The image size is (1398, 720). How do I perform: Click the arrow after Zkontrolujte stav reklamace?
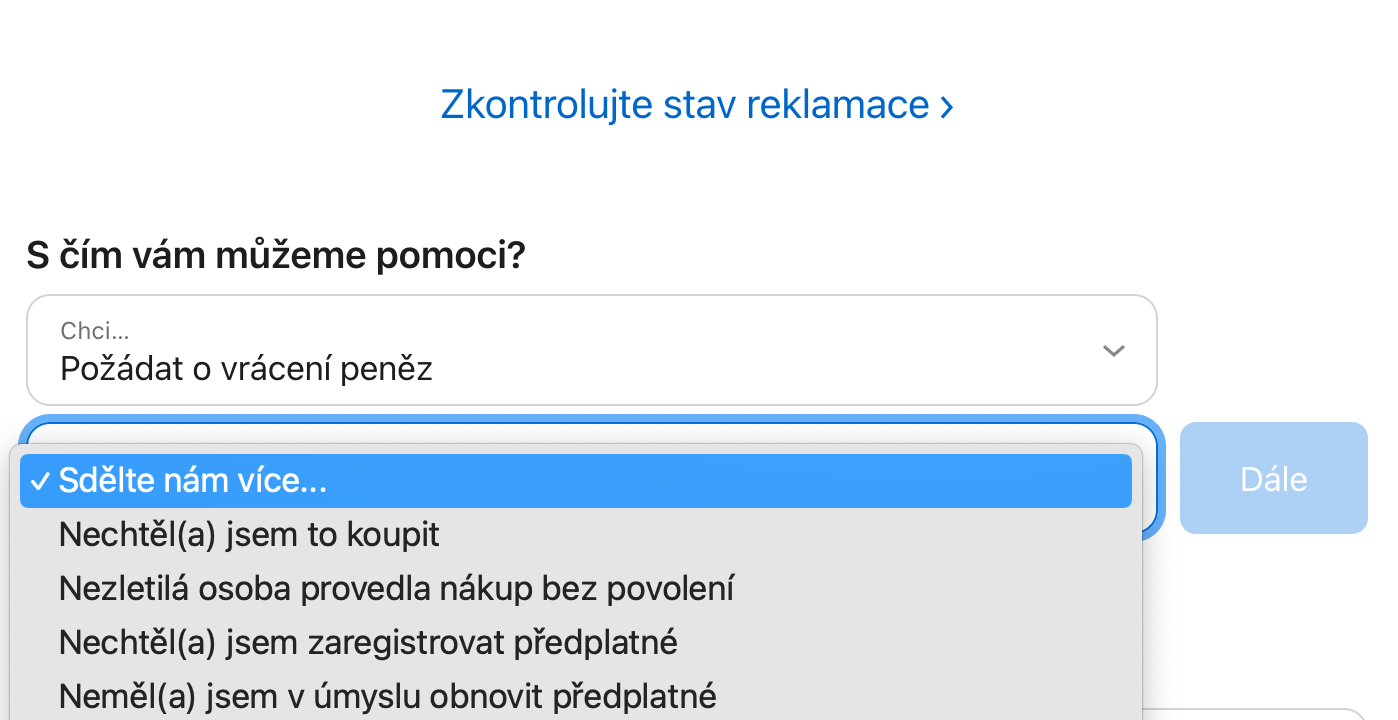click(x=946, y=106)
